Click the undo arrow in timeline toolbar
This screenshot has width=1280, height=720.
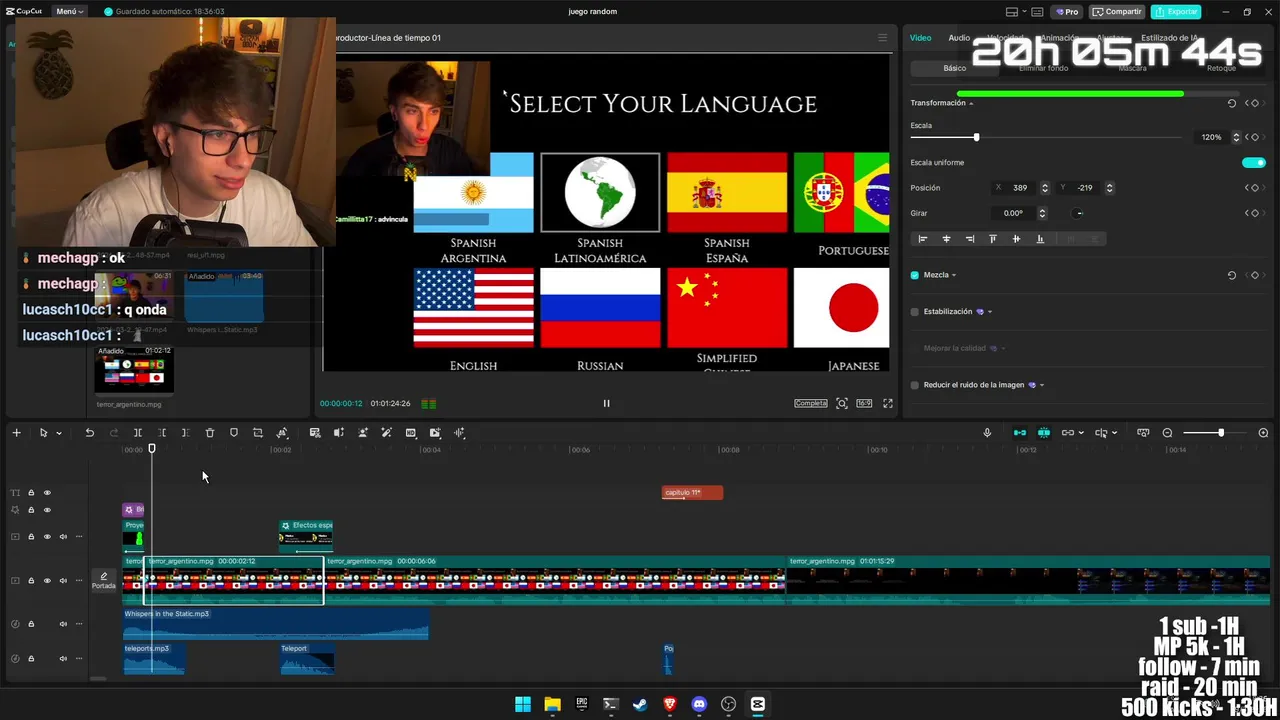89,433
